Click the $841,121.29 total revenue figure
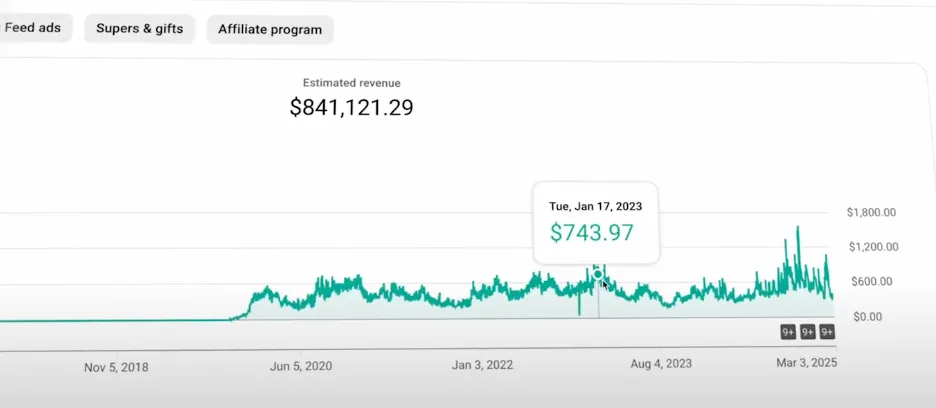 click(351, 108)
